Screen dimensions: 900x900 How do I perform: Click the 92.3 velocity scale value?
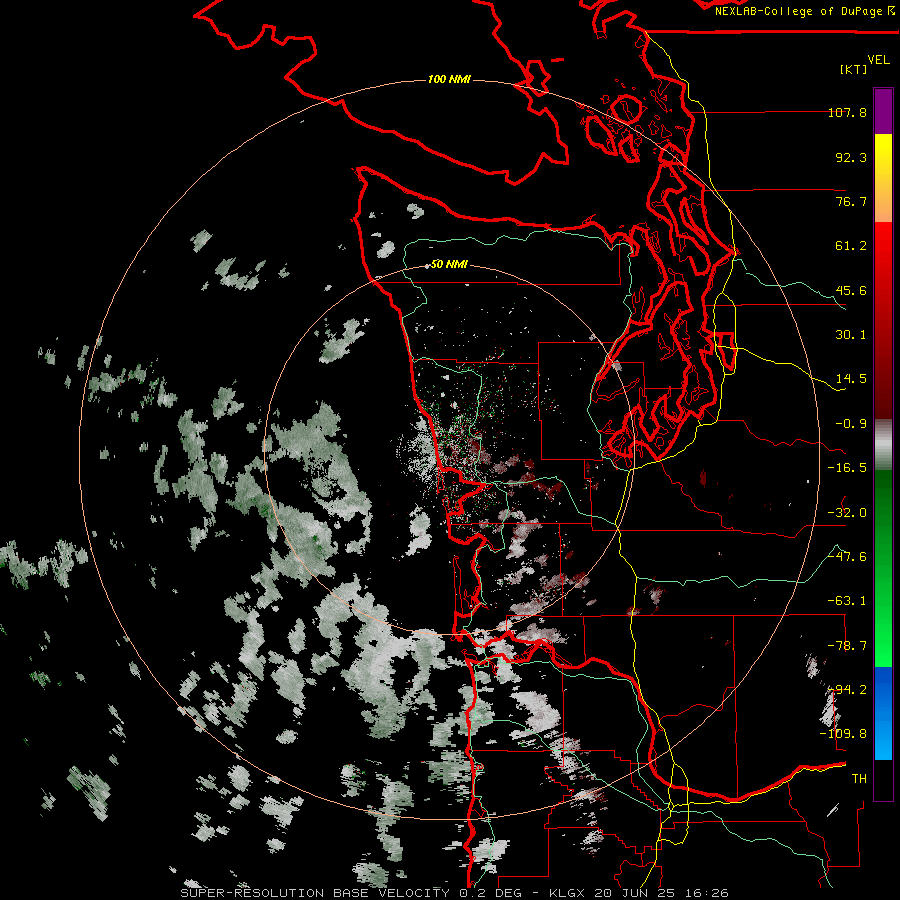(851, 157)
